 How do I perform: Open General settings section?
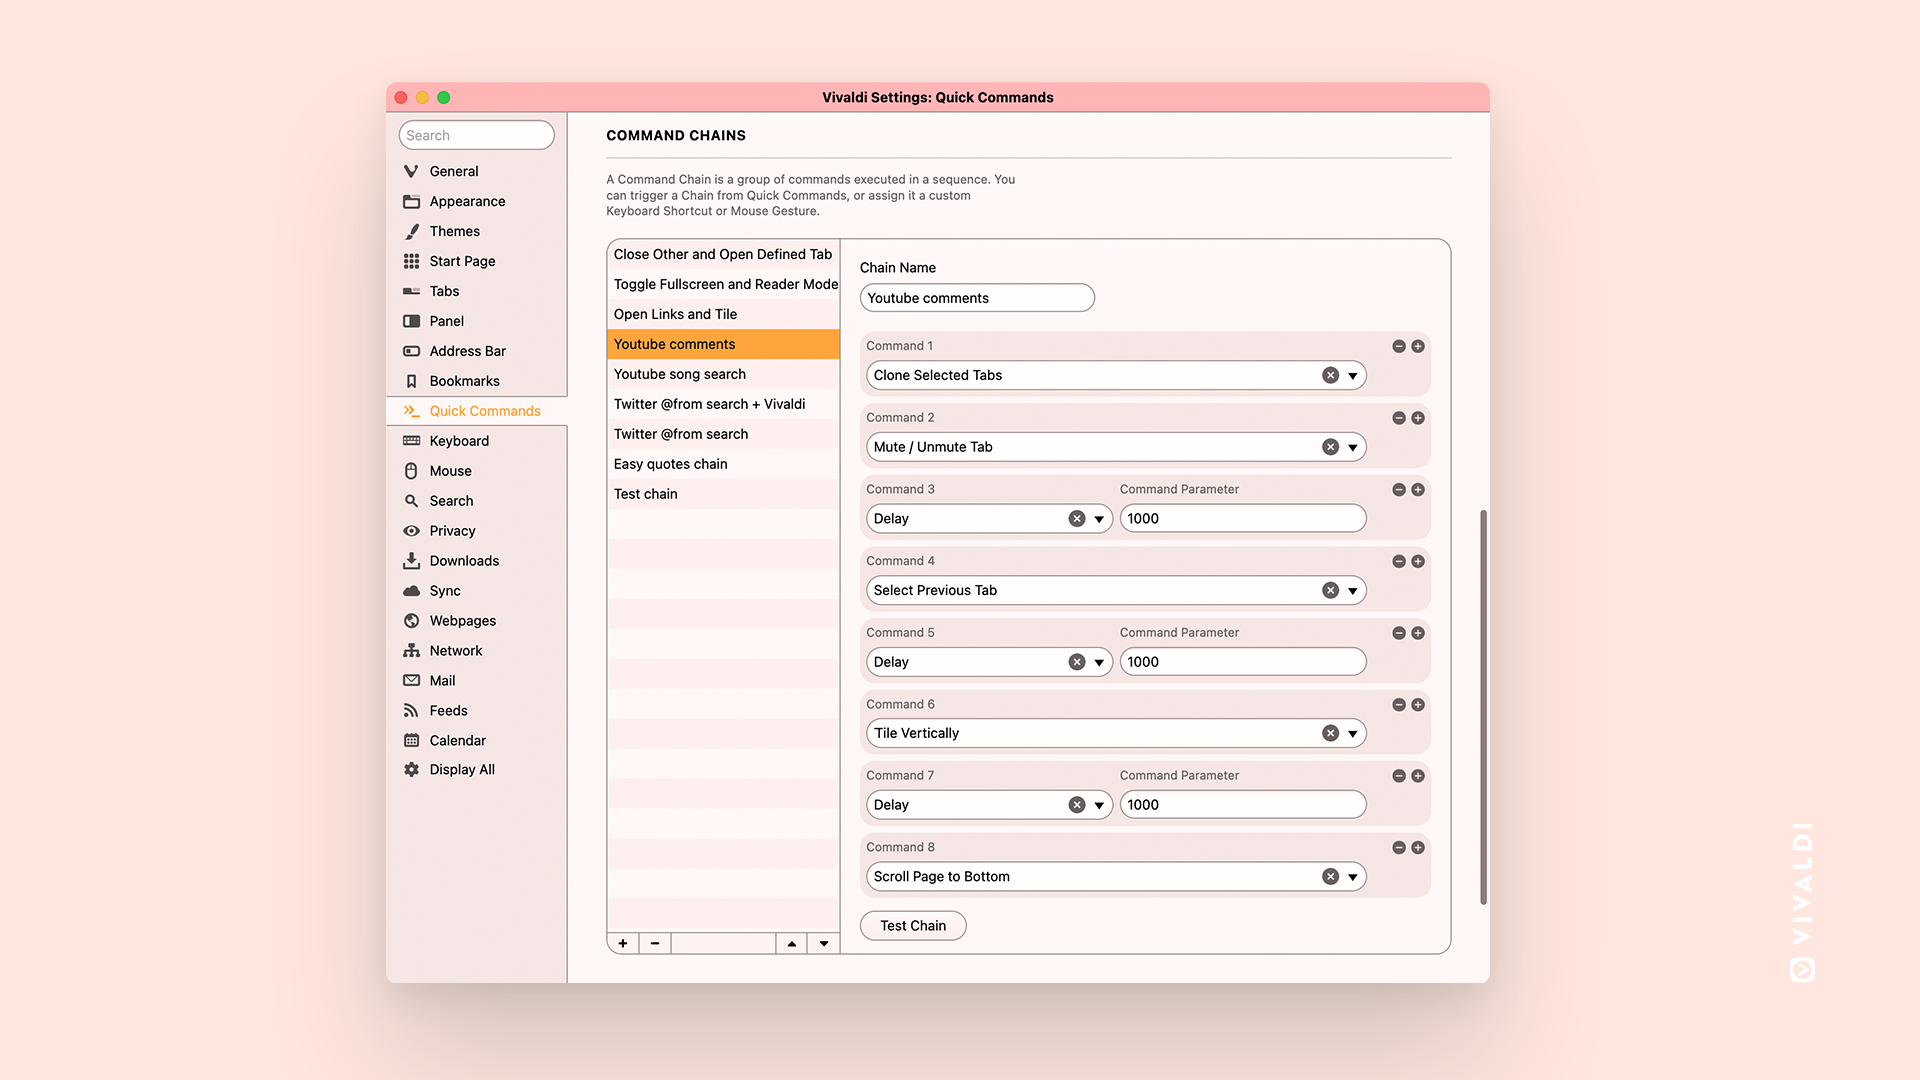pos(477,171)
